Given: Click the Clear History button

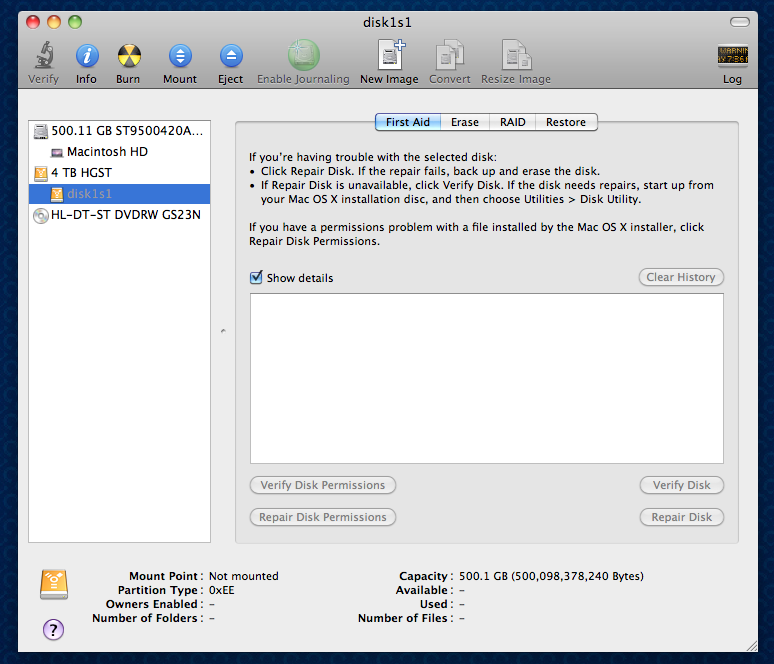Looking at the screenshot, I should pyautogui.click(x=681, y=277).
